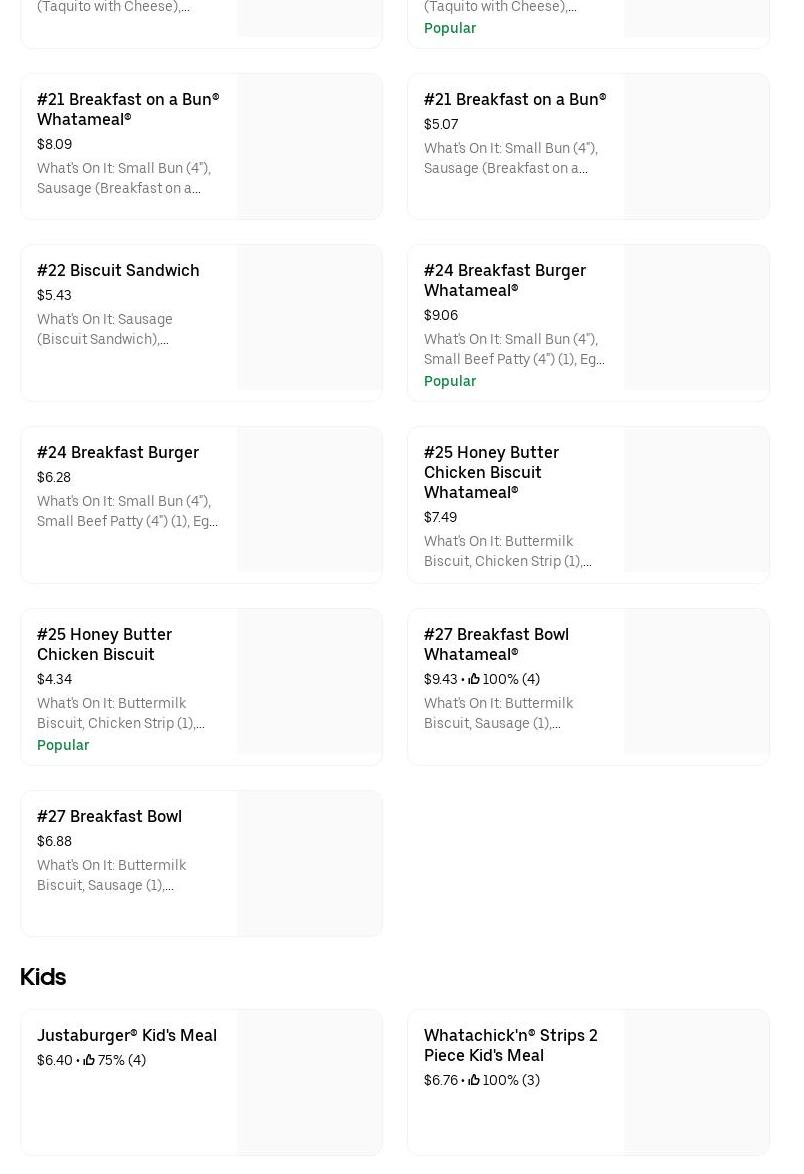Click thumbs-up rating icon on Justaburger Kid's Meal

(89, 1060)
